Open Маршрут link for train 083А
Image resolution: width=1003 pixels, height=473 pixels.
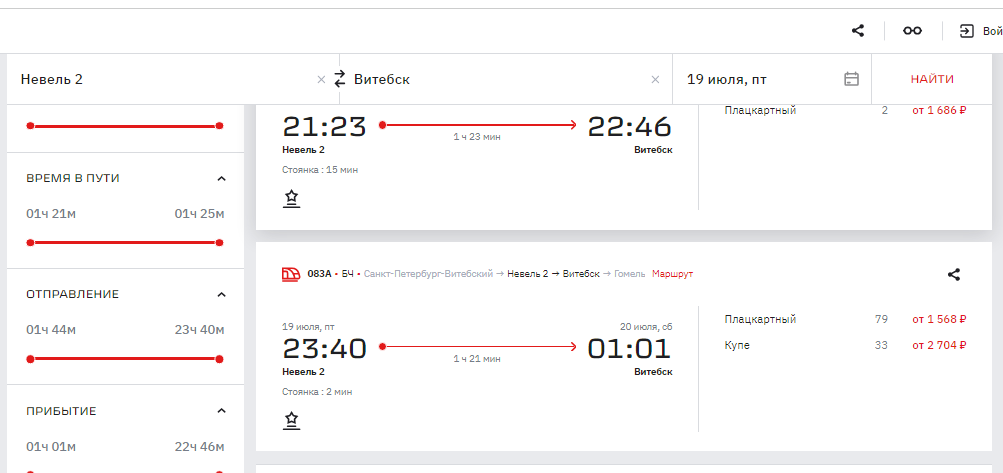(672, 274)
